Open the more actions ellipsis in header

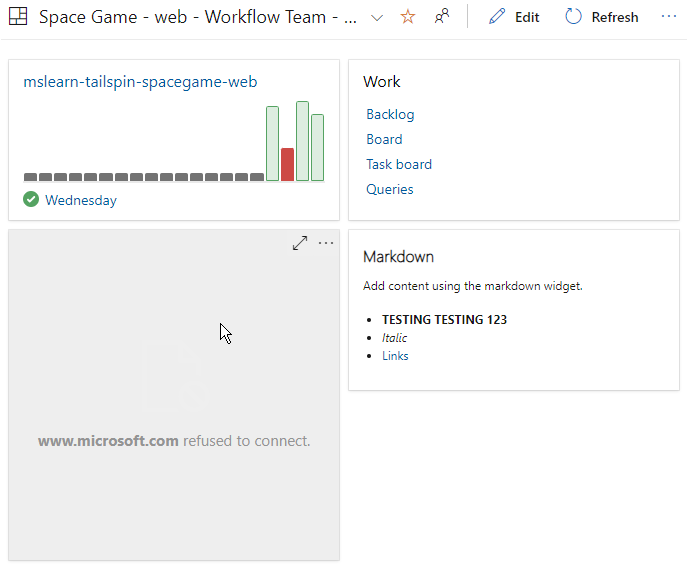pos(669,17)
